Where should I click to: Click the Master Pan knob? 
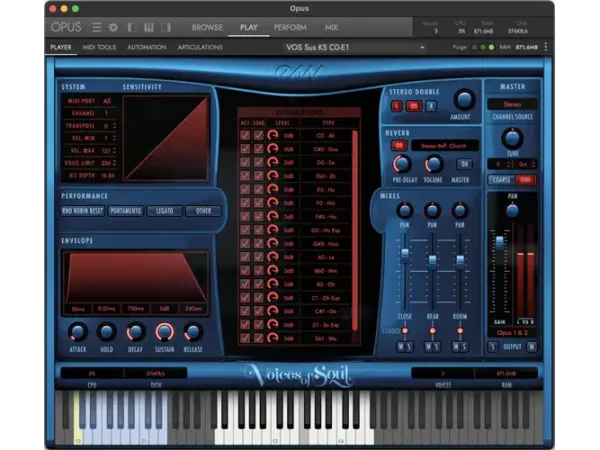512,210
